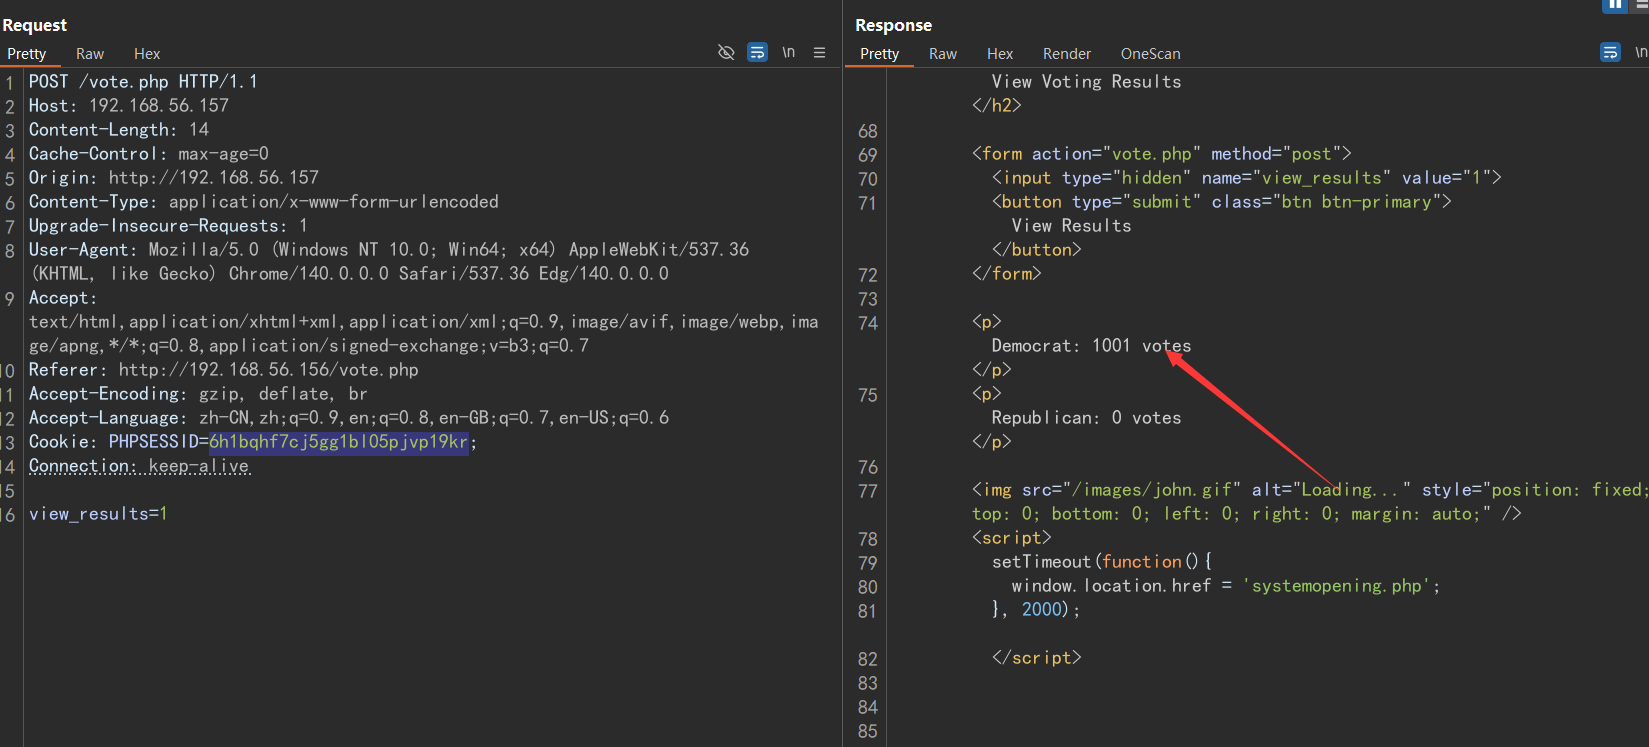Toggle hide non-printable characters eye icon in Request
The height and width of the screenshot is (747, 1649).
coord(726,52)
